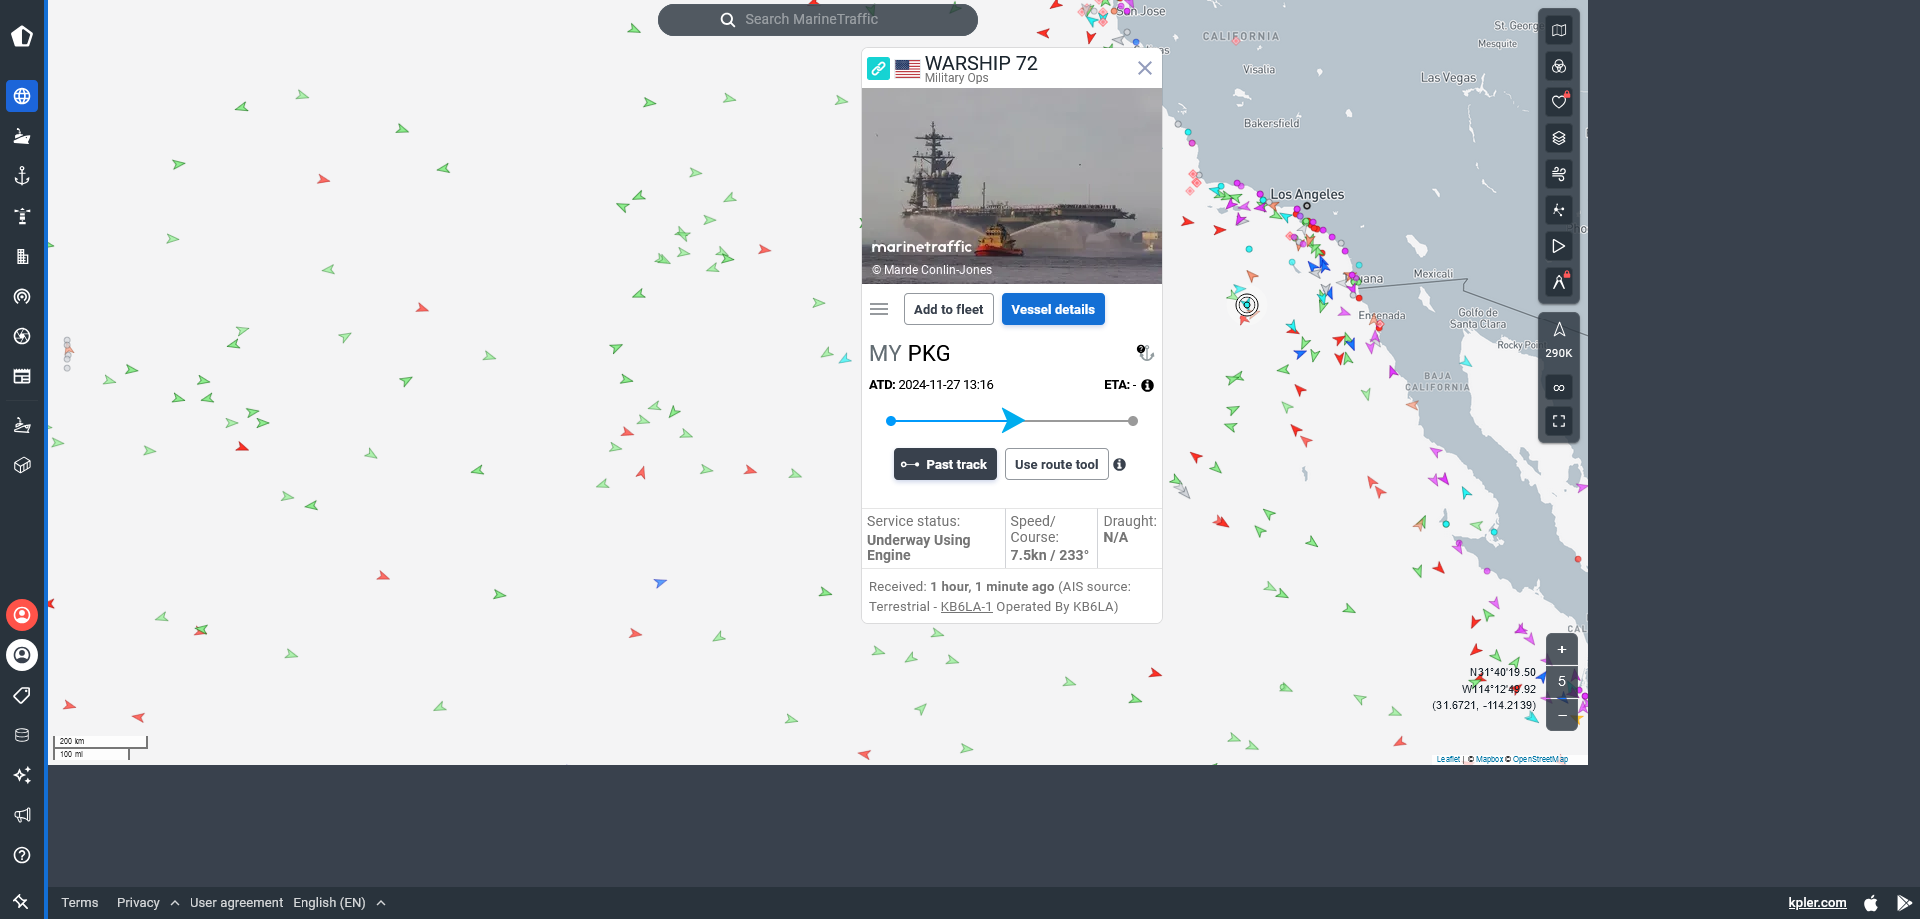Open the Terms link in footer
Viewport: 1920px width, 919px height.
coord(80,902)
